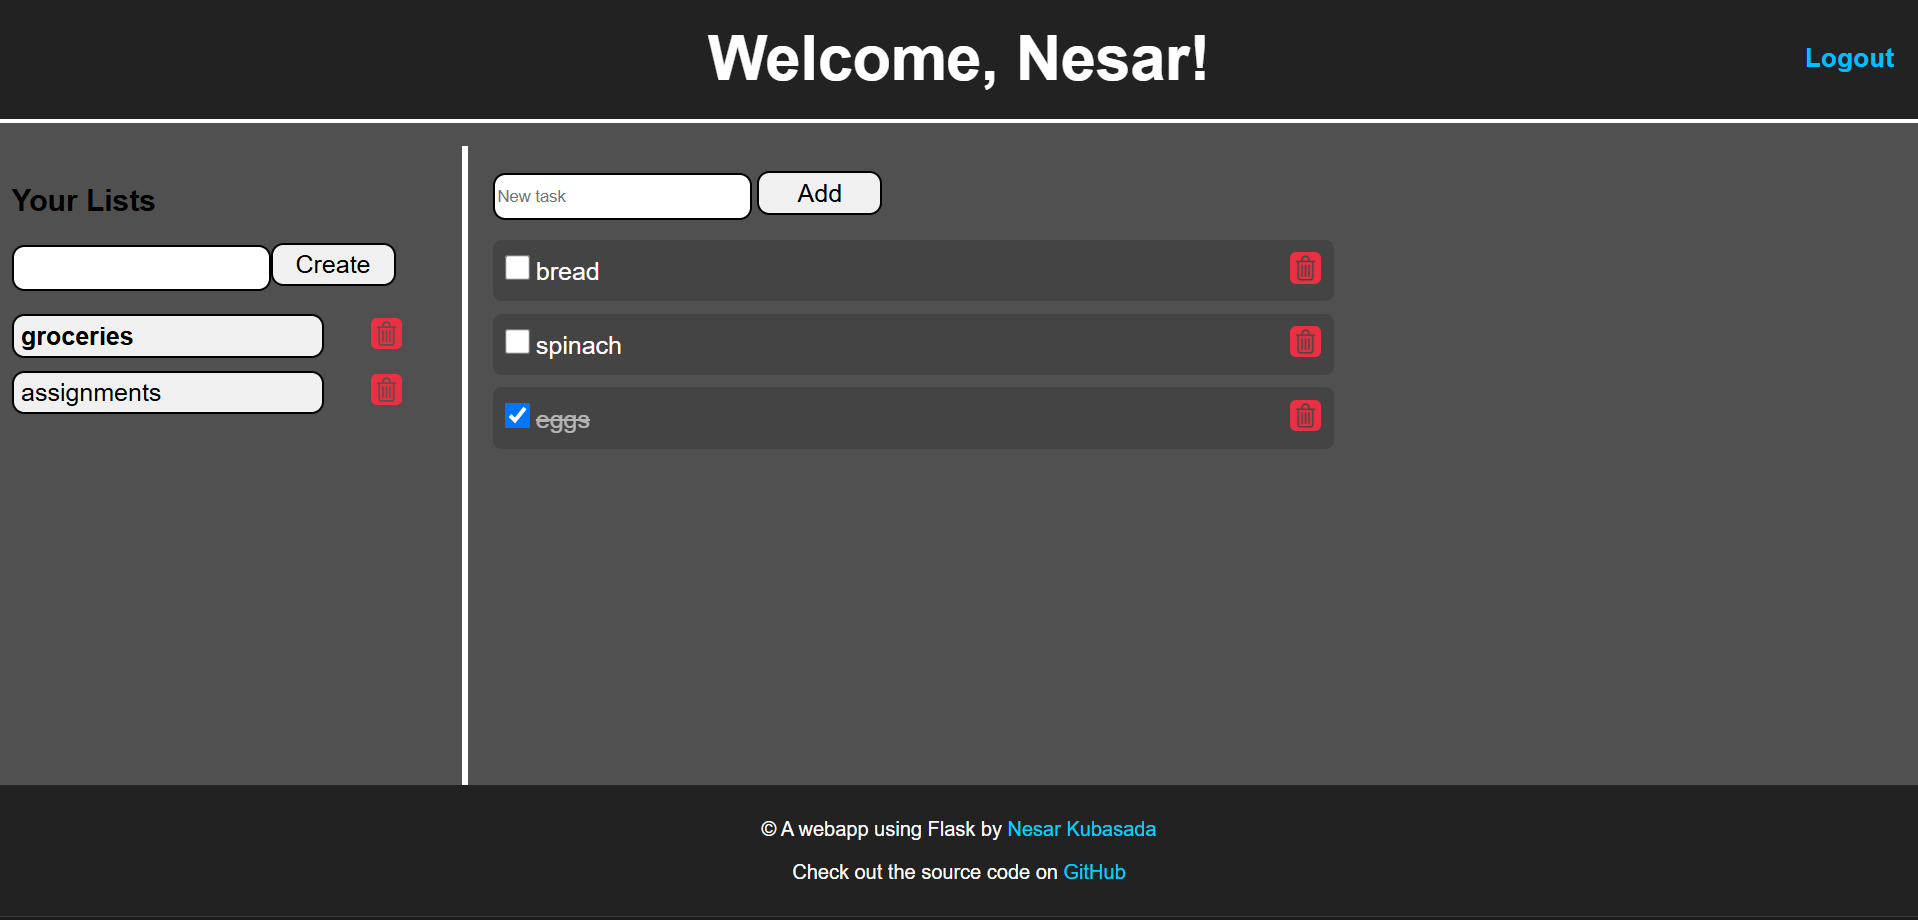Click the Welcome, Nesar! heading
This screenshot has height=920, width=1918.
(x=958, y=58)
